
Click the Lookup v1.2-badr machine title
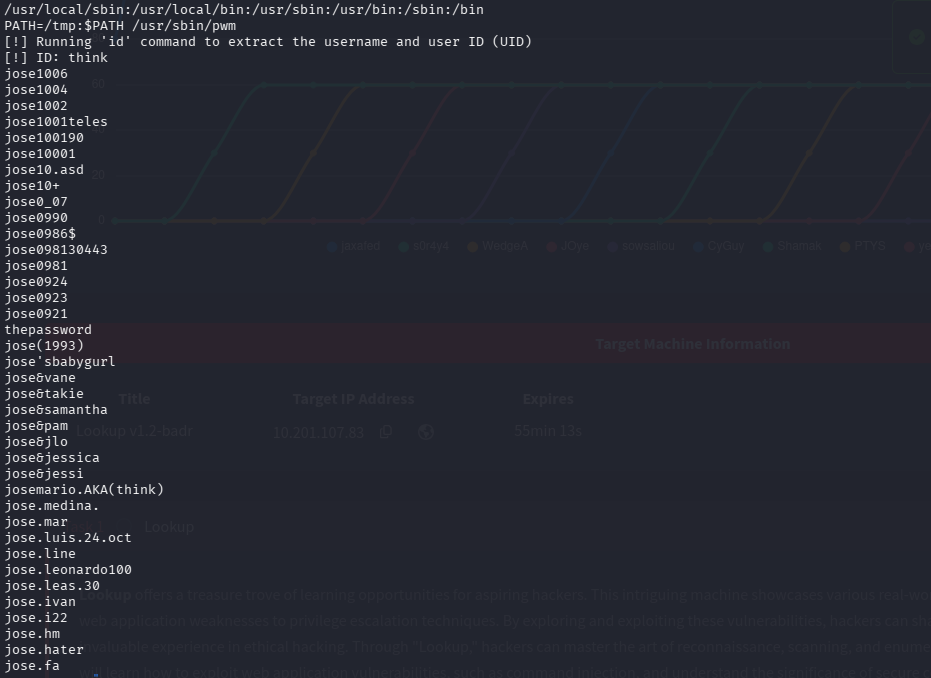(134, 431)
